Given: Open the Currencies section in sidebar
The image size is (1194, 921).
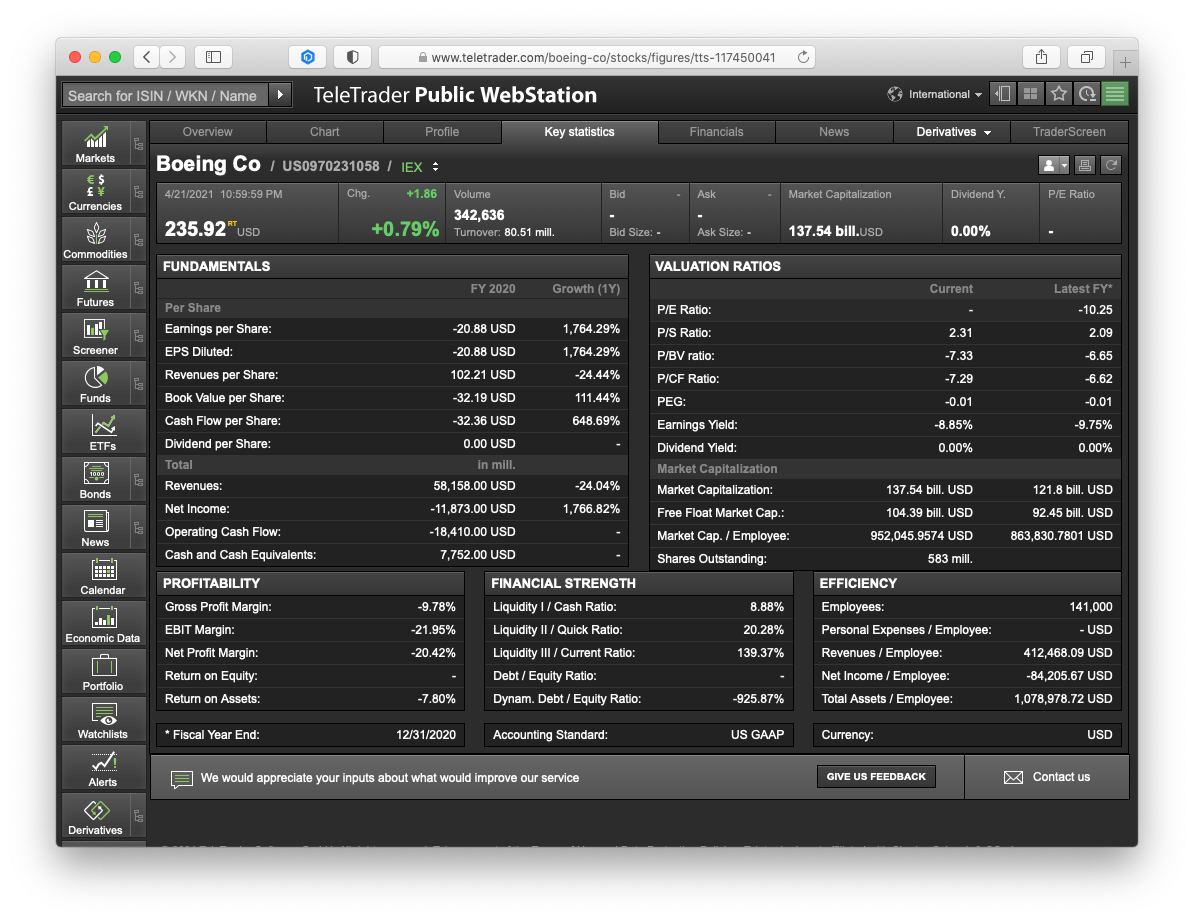Looking at the screenshot, I should pyautogui.click(x=96, y=192).
